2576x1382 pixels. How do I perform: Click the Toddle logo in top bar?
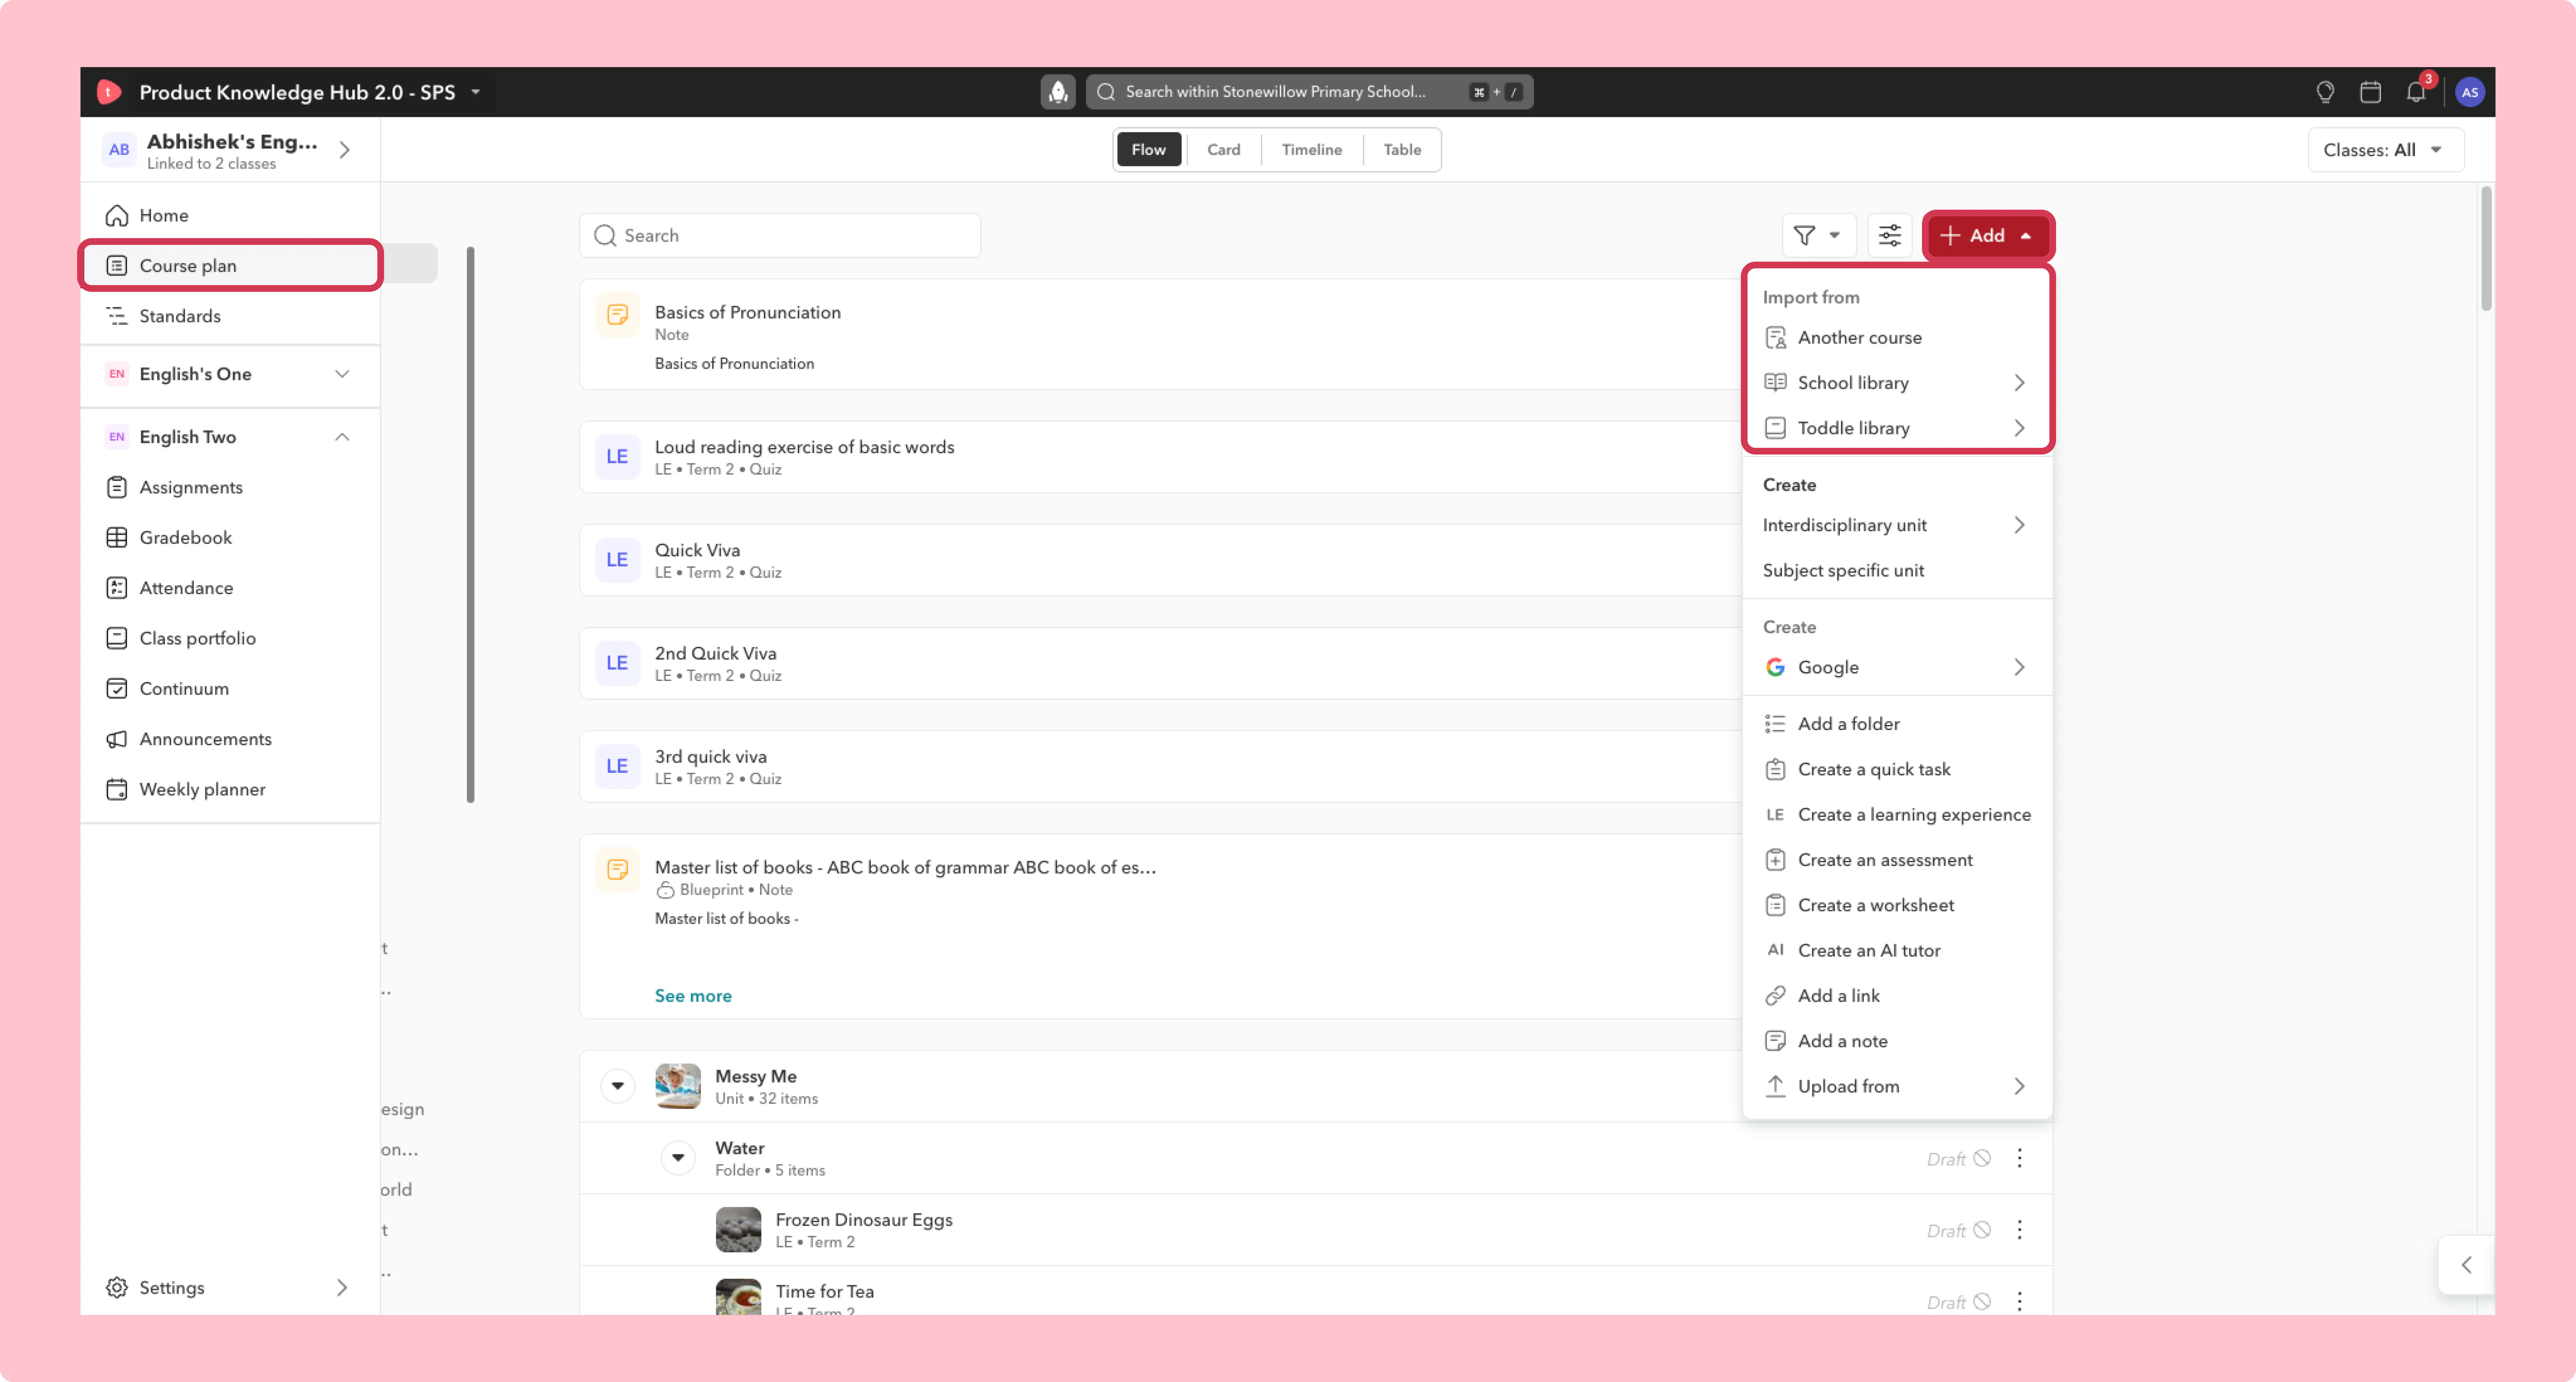109,92
